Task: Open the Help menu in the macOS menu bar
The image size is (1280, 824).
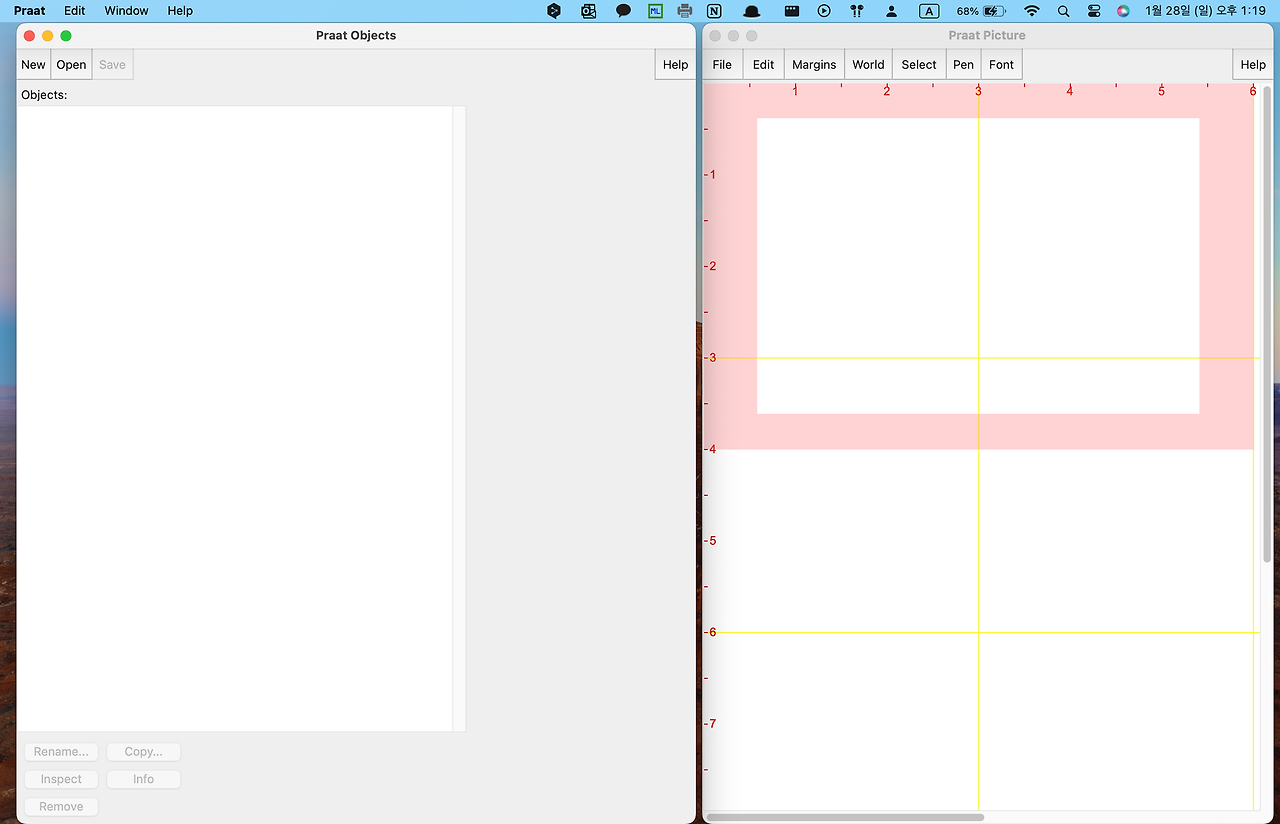Action: 180,11
